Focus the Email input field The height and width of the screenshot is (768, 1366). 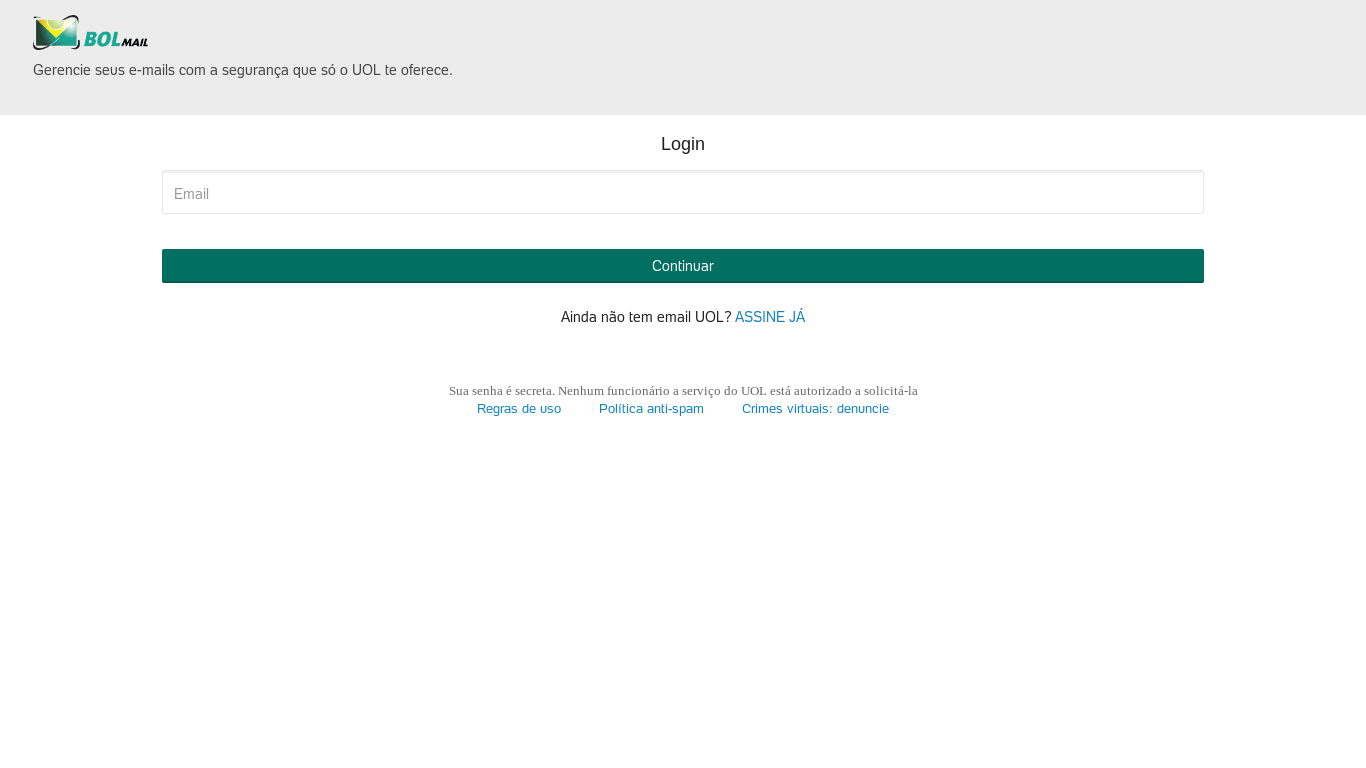[x=683, y=193]
